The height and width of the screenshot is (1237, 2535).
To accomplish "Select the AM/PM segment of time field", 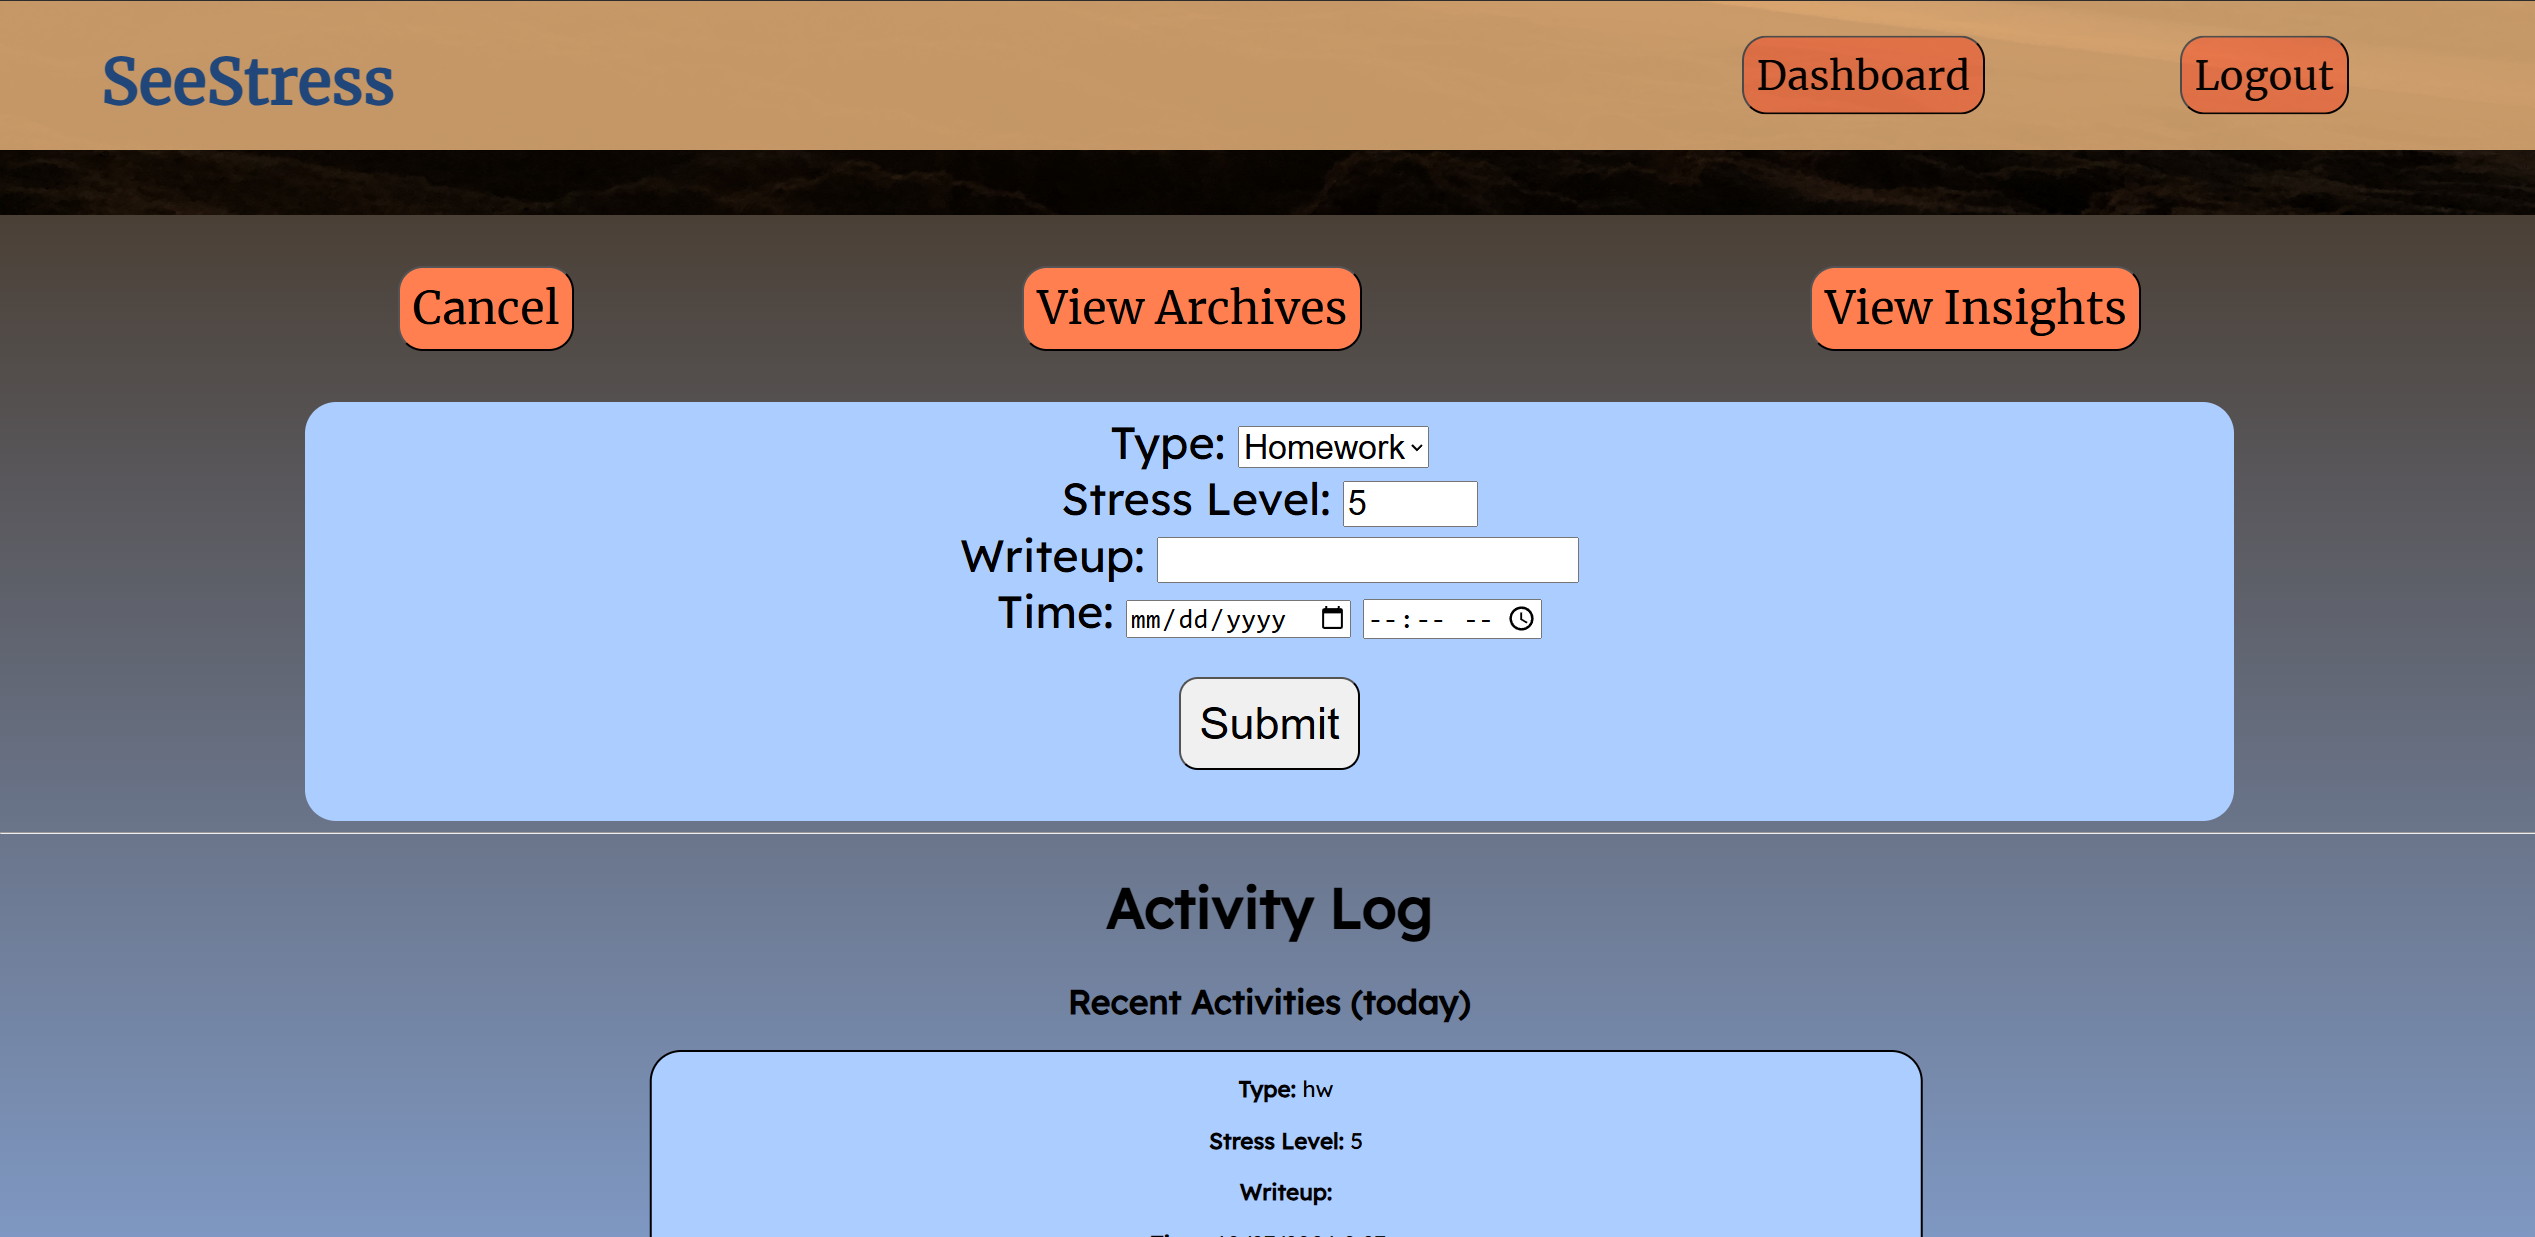I will click(1478, 620).
